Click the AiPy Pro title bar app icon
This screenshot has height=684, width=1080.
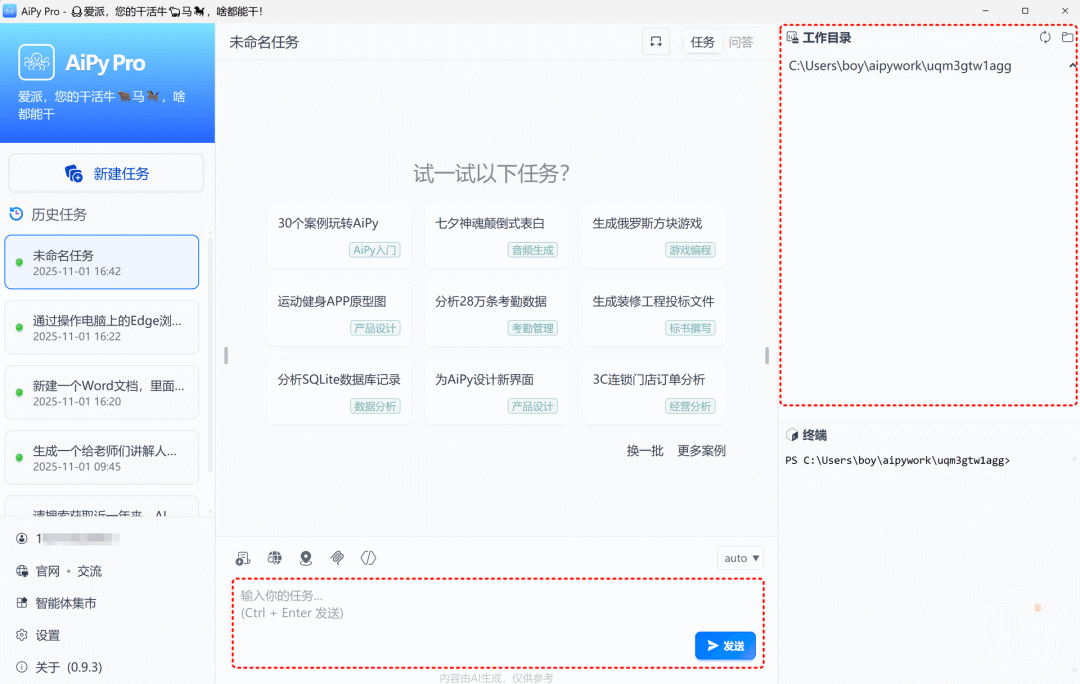click(x=10, y=11)
